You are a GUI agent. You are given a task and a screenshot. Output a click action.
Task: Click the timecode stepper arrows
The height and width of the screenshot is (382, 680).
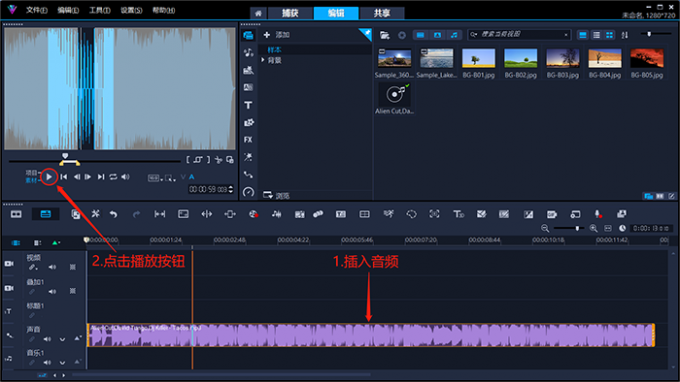click(x=231, y=189)
